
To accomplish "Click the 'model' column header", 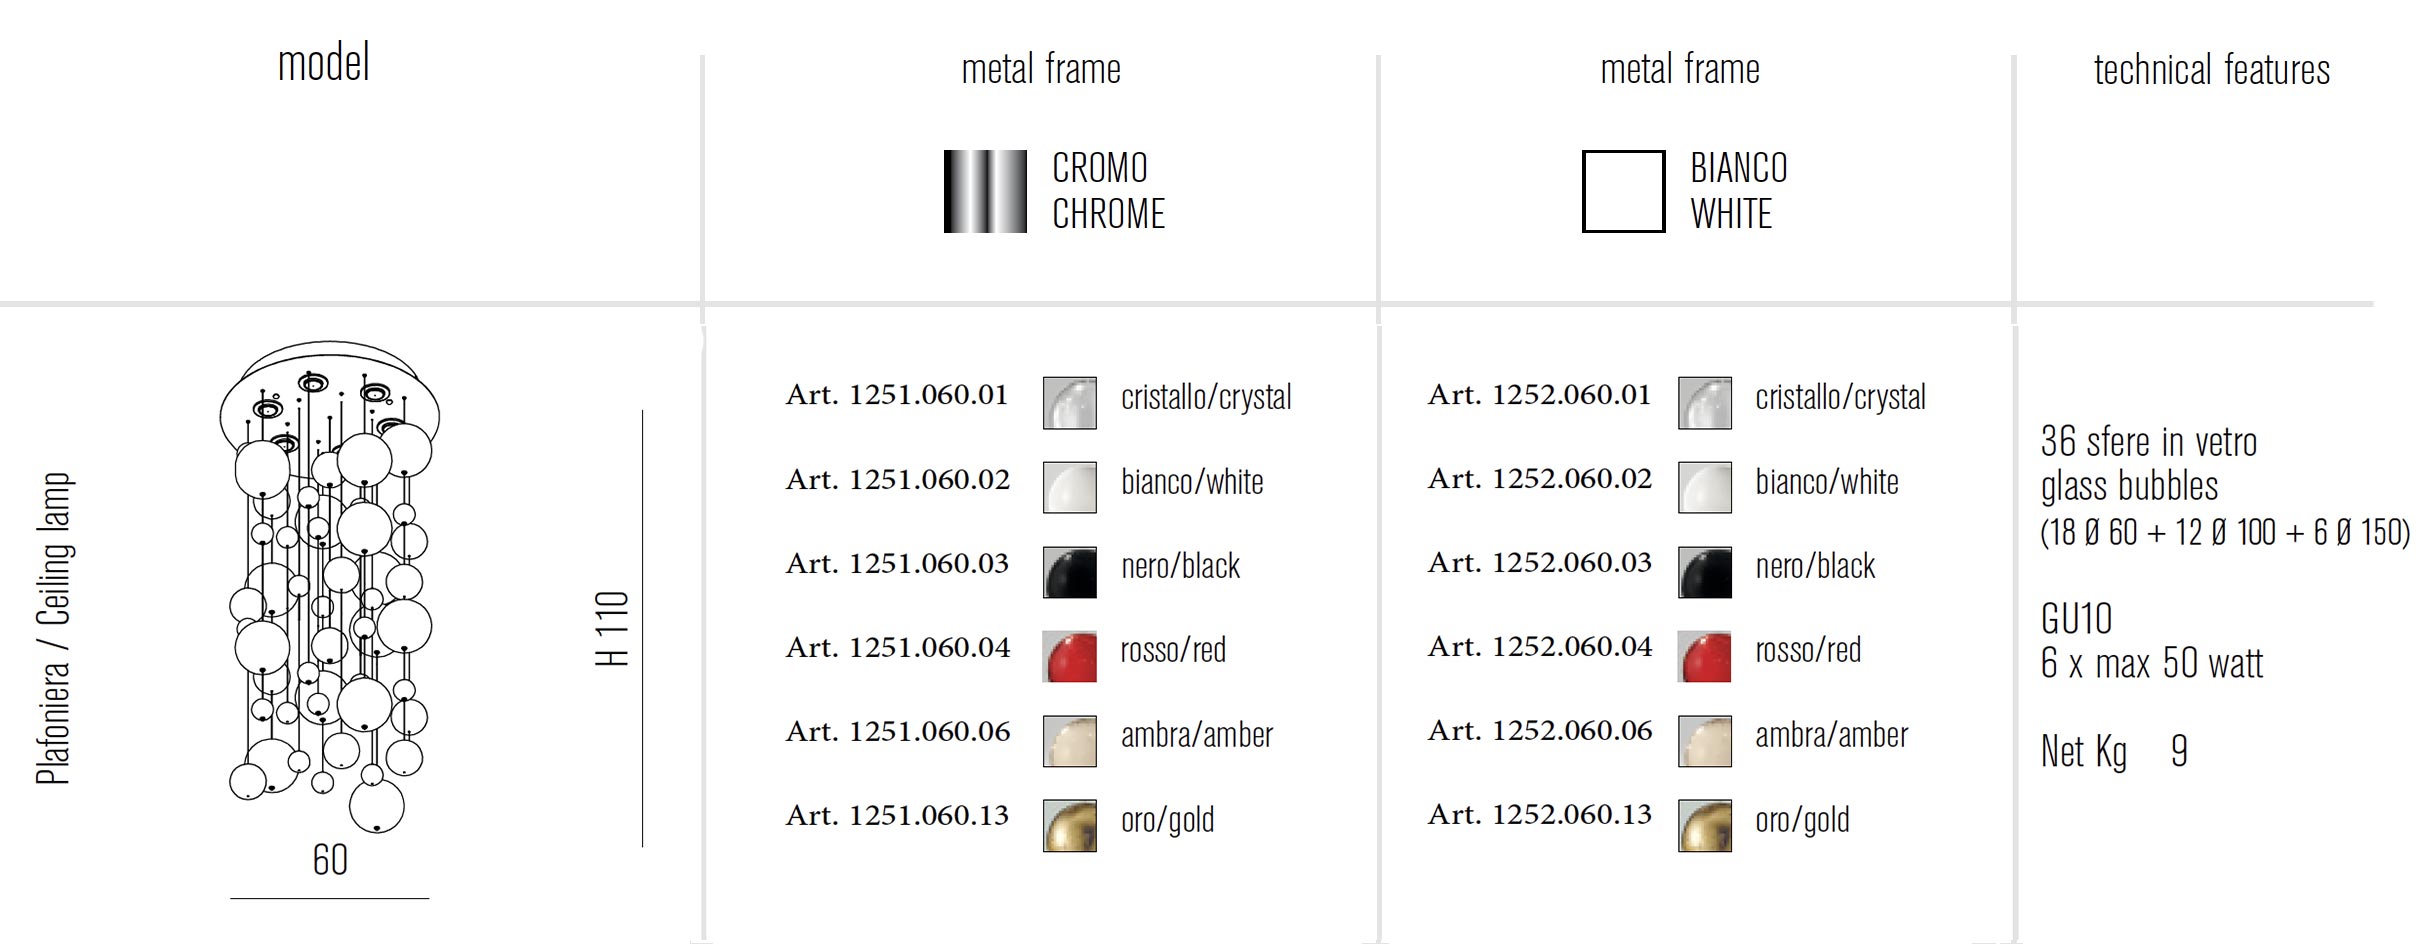I will [323, 63].
